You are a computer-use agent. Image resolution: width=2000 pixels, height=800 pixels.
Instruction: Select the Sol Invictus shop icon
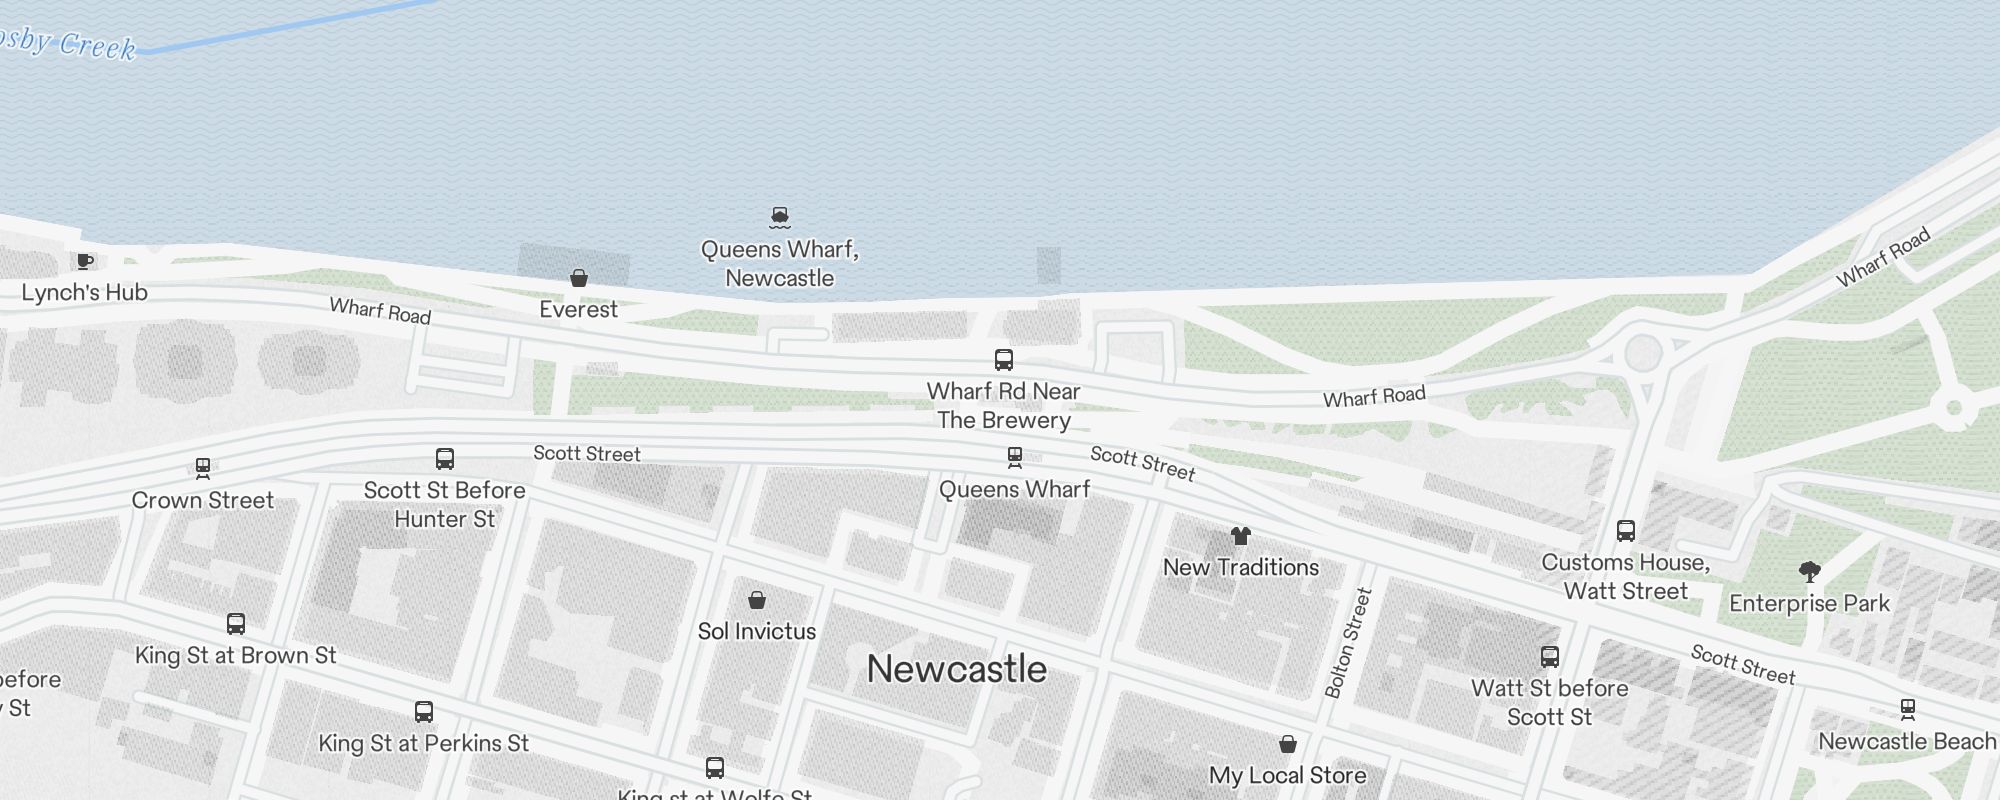click(757, 599)
